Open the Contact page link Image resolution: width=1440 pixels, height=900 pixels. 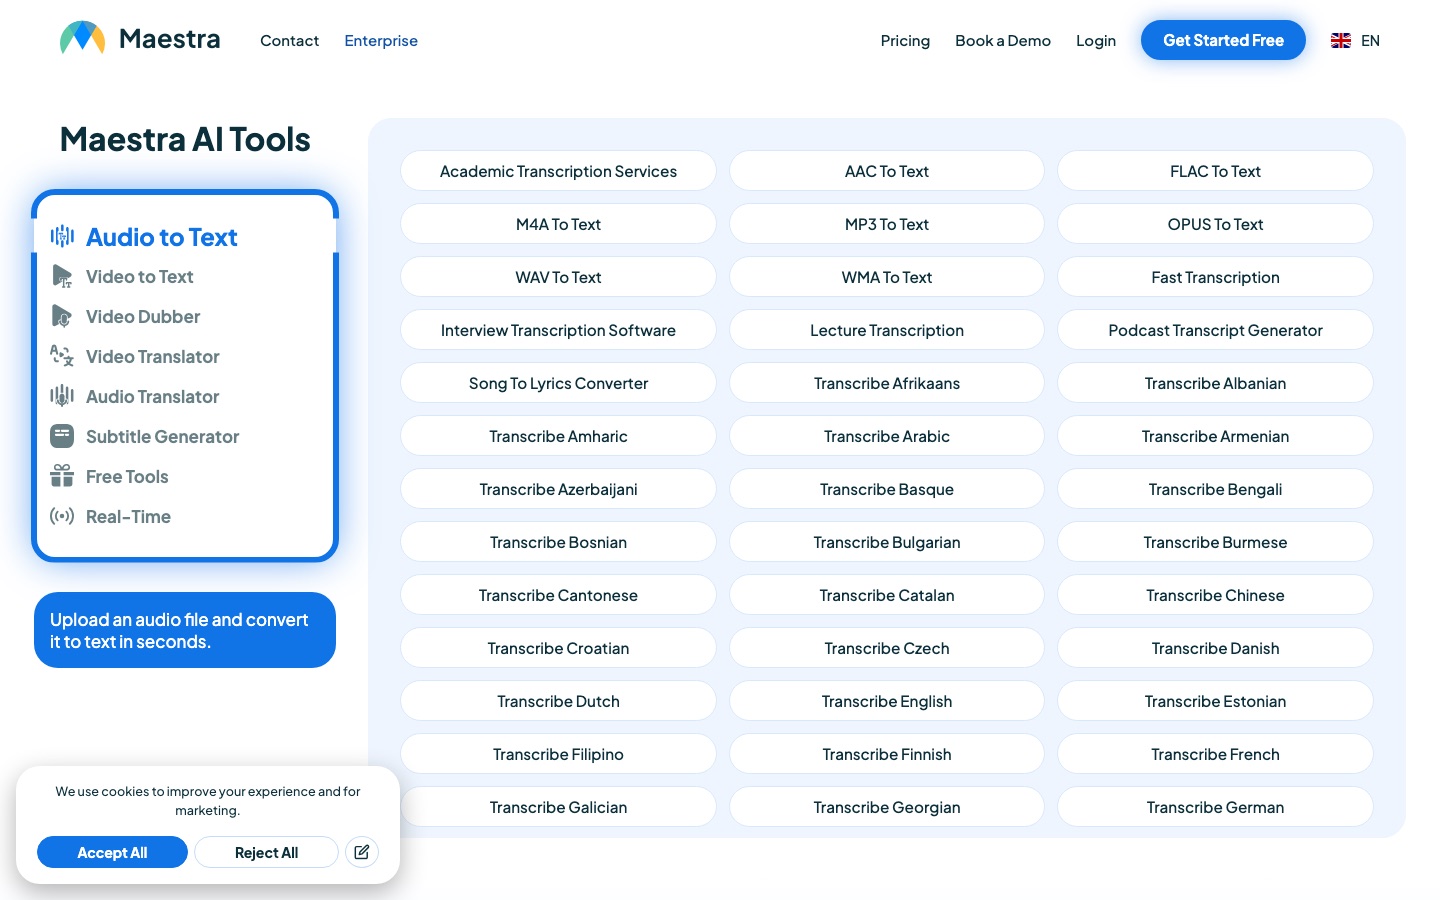click(x=289, y=40)
